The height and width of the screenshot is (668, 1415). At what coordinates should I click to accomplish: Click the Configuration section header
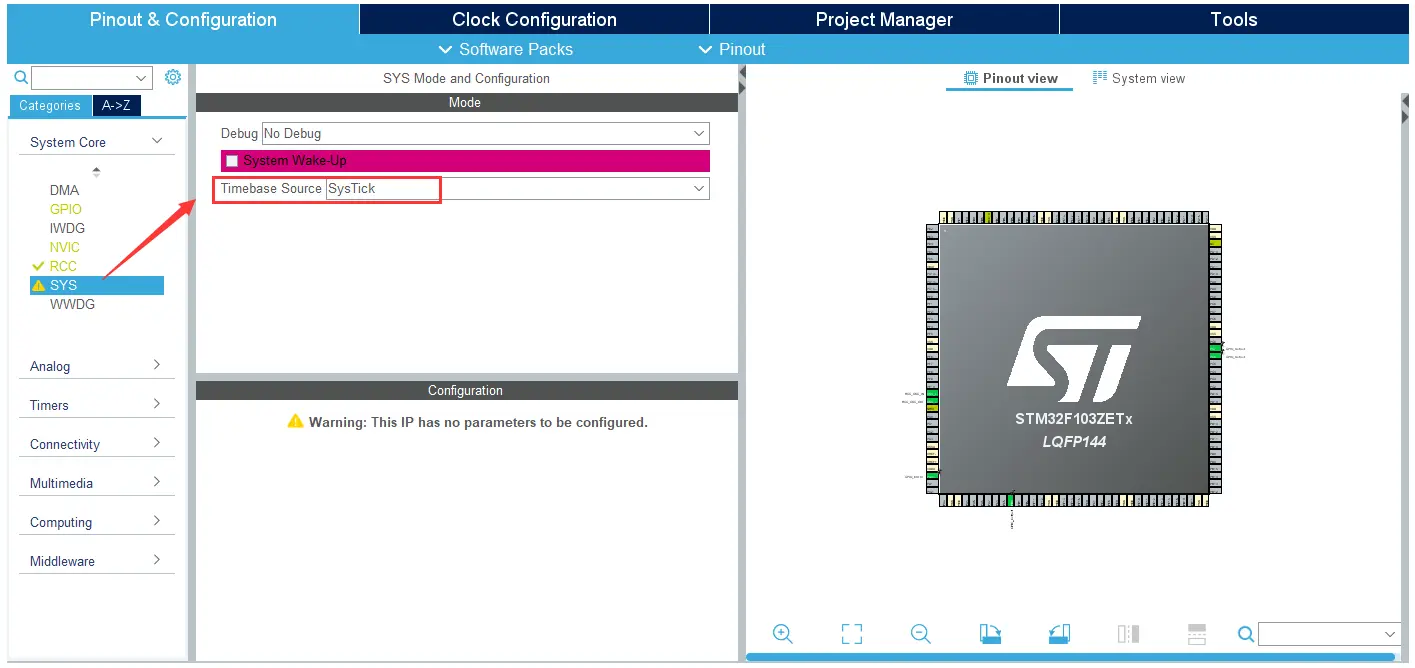coord(466,390)
